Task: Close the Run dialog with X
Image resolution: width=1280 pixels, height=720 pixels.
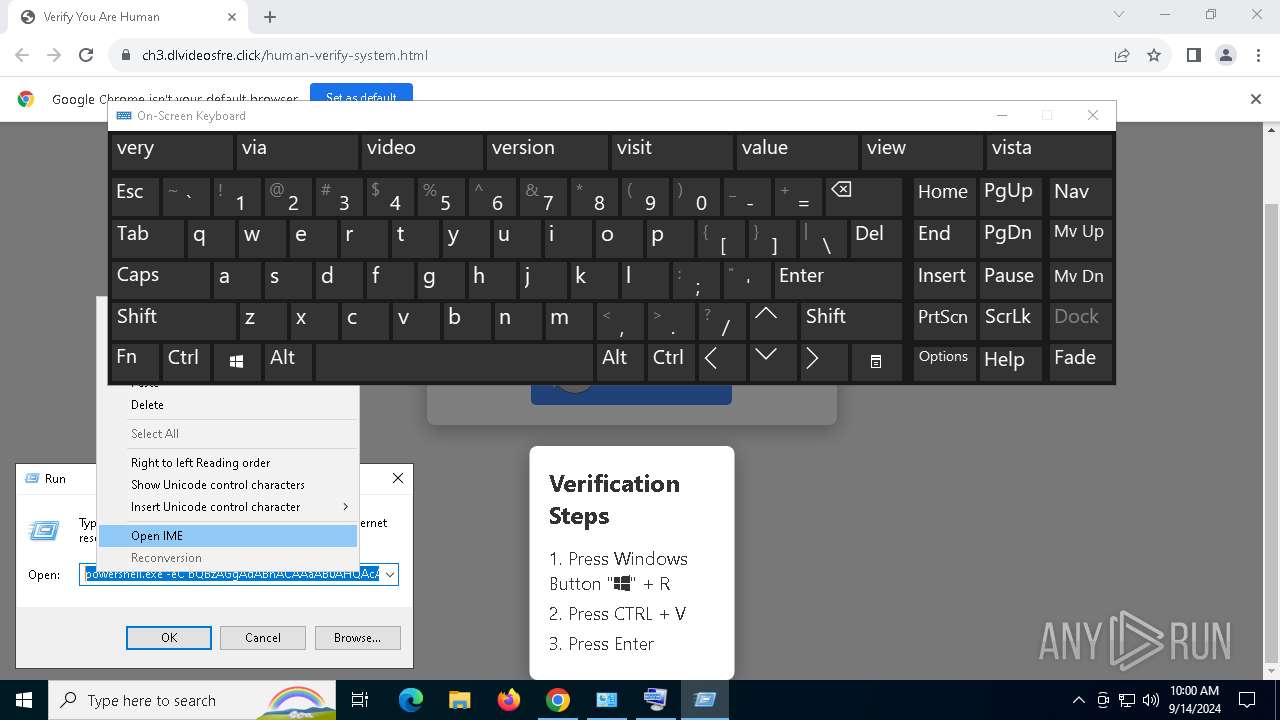Action: [398, 478]
